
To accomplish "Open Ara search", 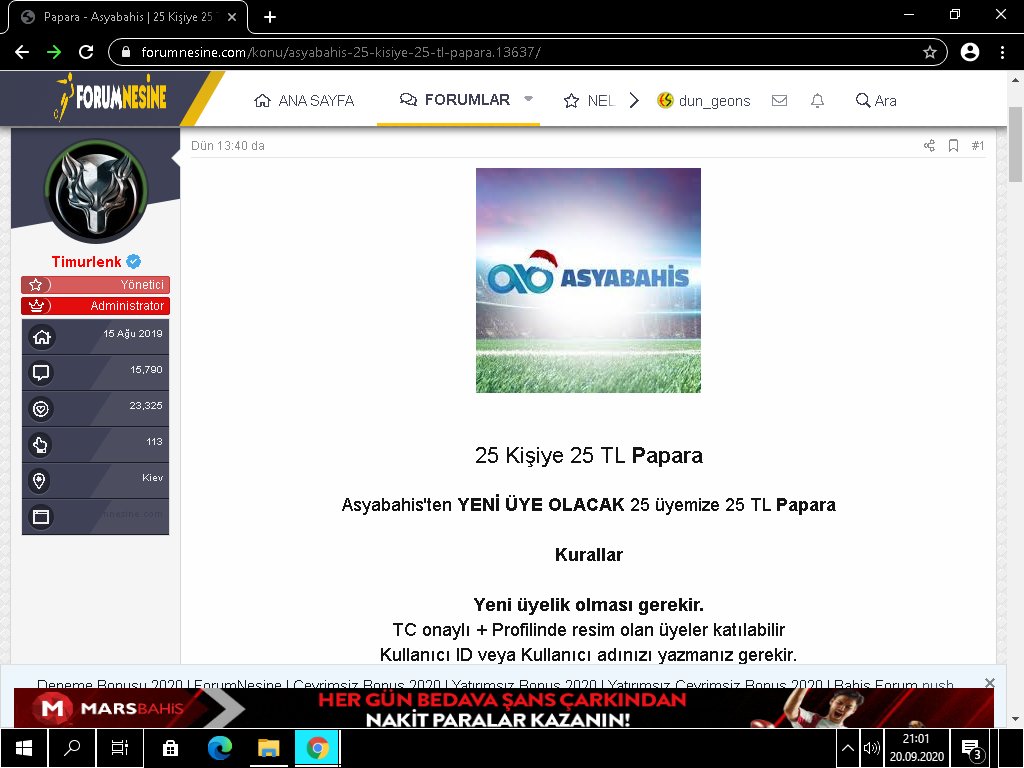I will click(876, 101).
